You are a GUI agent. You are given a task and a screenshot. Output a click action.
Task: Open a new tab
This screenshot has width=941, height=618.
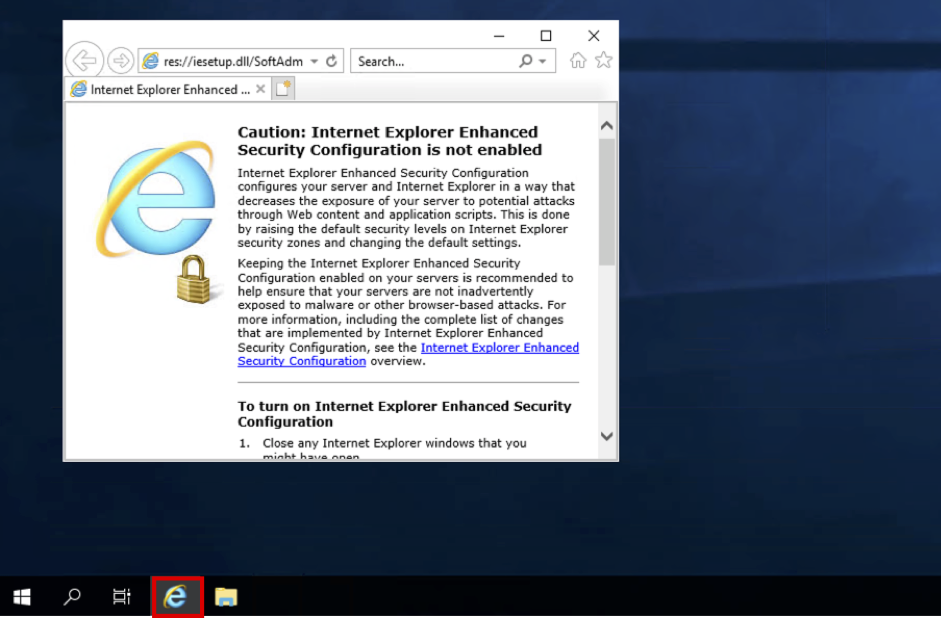click(x=283, y=89)
